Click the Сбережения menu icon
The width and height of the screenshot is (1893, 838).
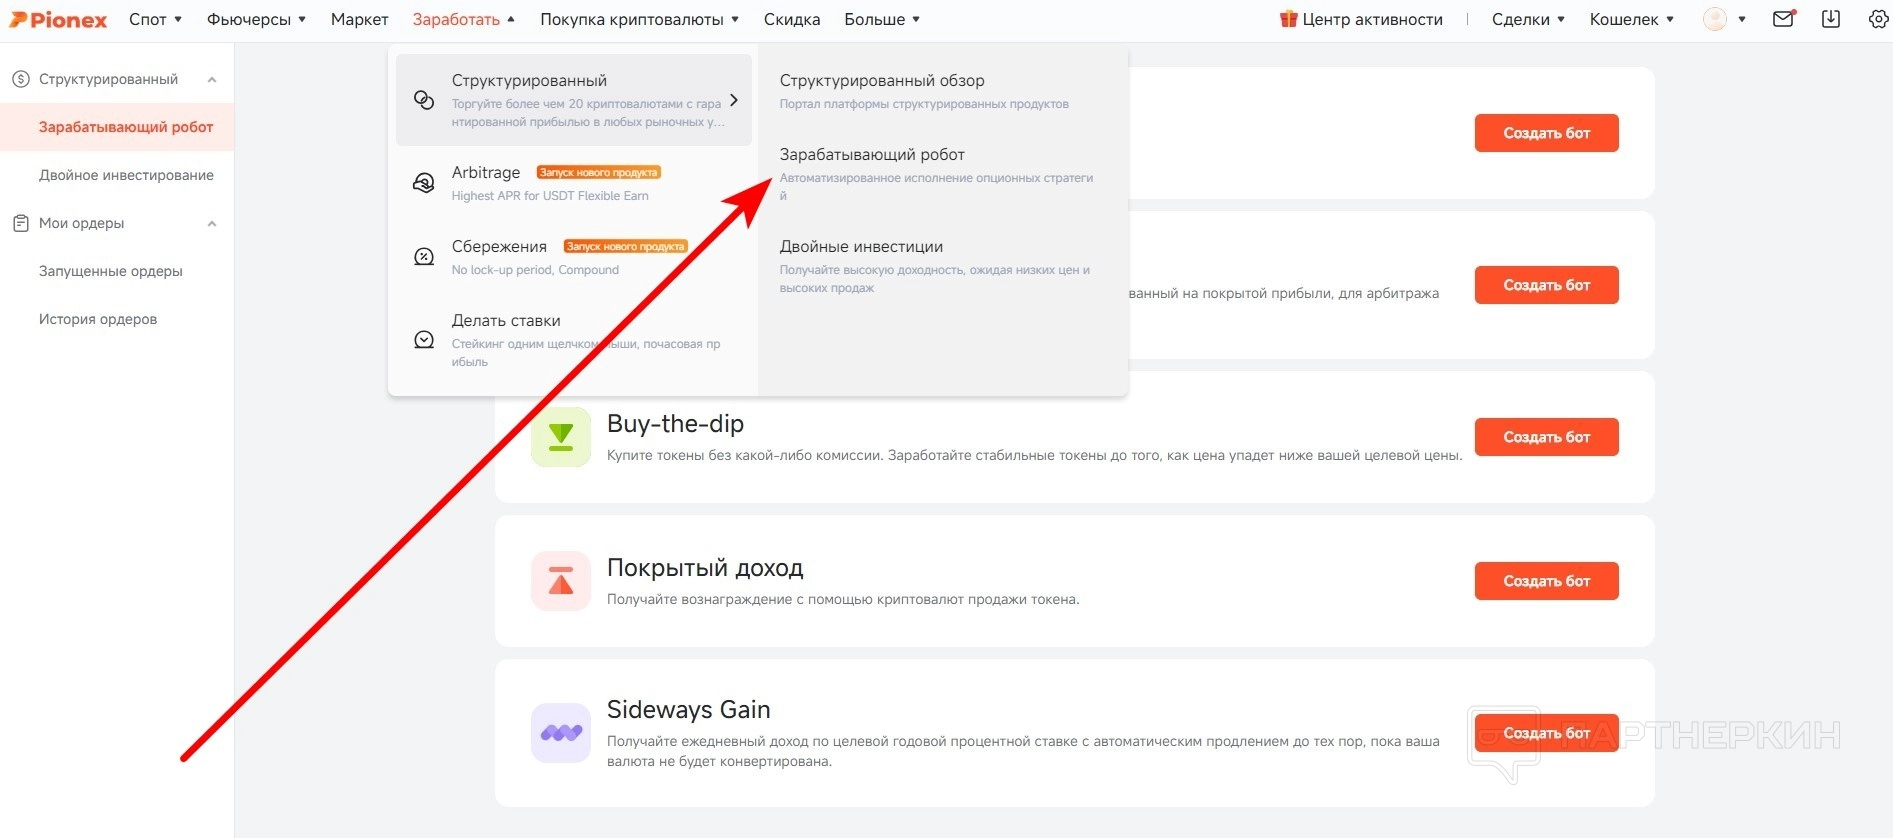tap(424, 257)
